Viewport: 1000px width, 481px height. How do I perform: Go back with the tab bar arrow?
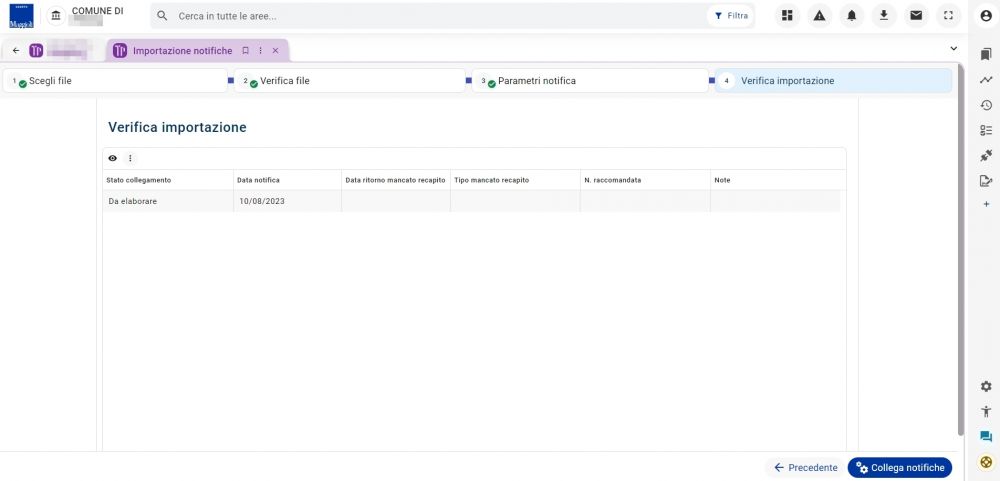pos(16,50)
